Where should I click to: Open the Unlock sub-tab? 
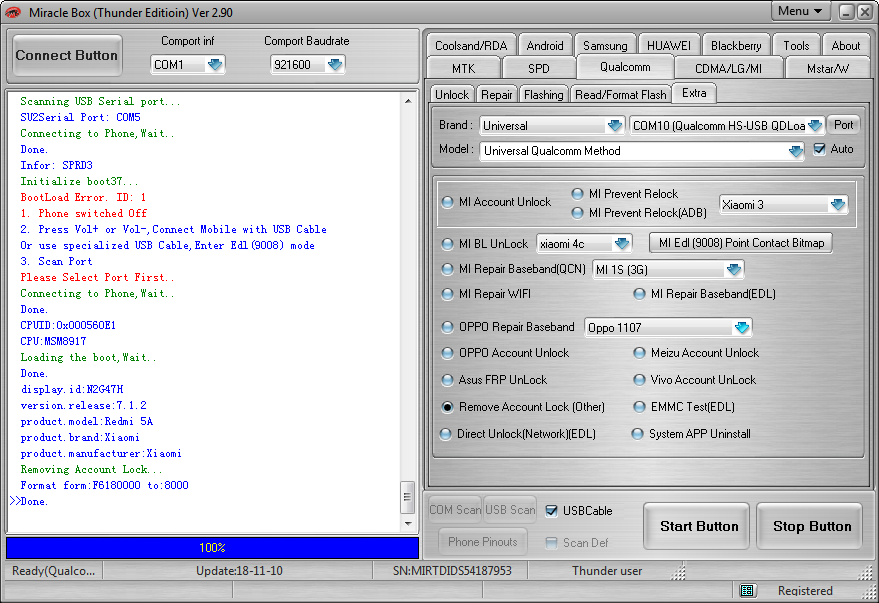pyautogui.click(x=452, y=95)
